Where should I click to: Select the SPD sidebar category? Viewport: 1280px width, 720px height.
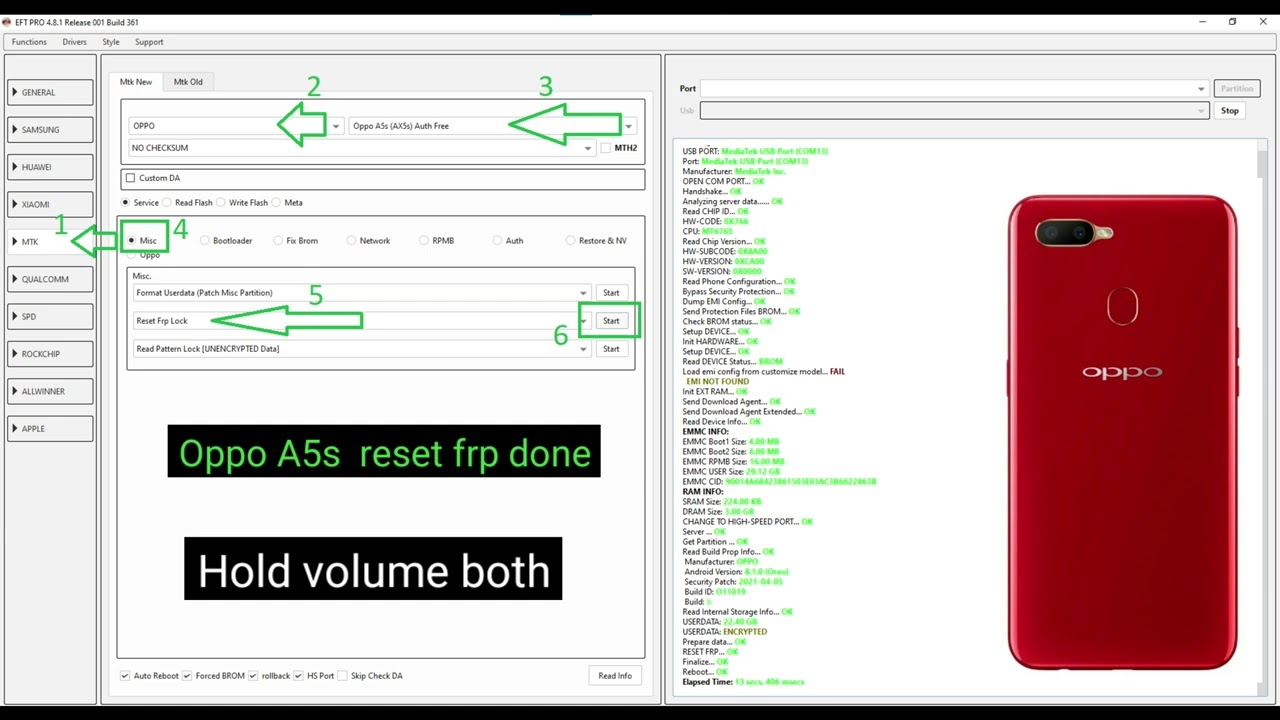pyautogui.click(x=50, y=316)
